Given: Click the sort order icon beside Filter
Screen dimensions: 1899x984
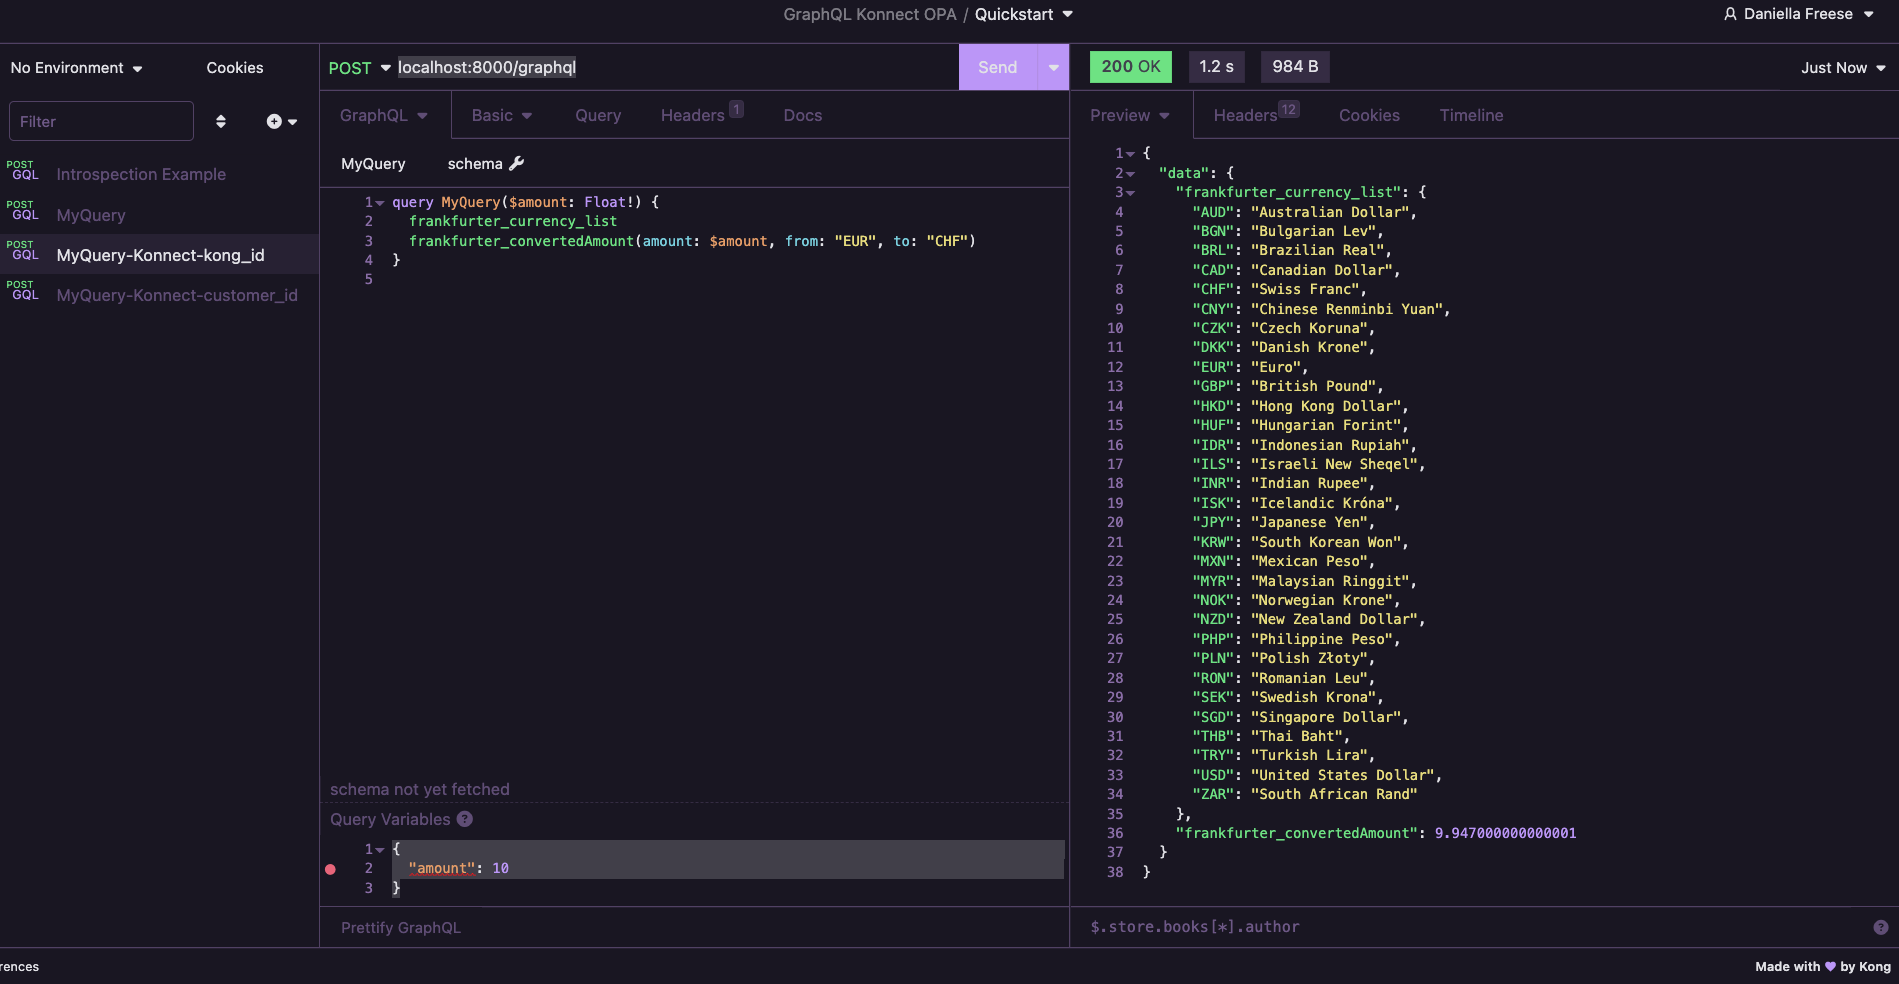Looking at the screenshot, I should click(221, 121).
